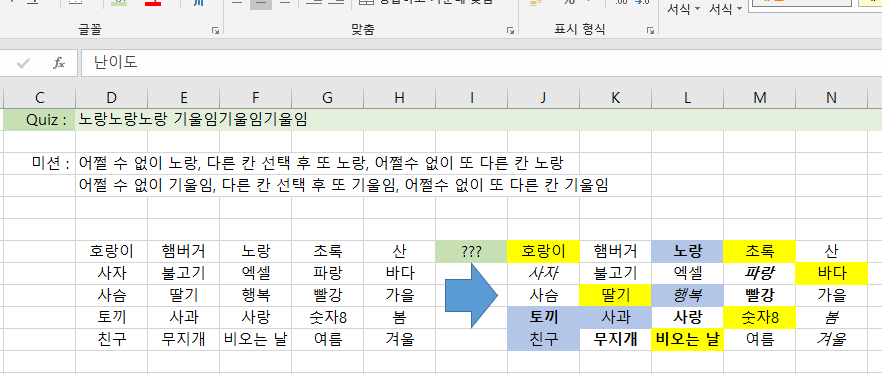Select column K header
882x374 pixels.
[615, 98]
